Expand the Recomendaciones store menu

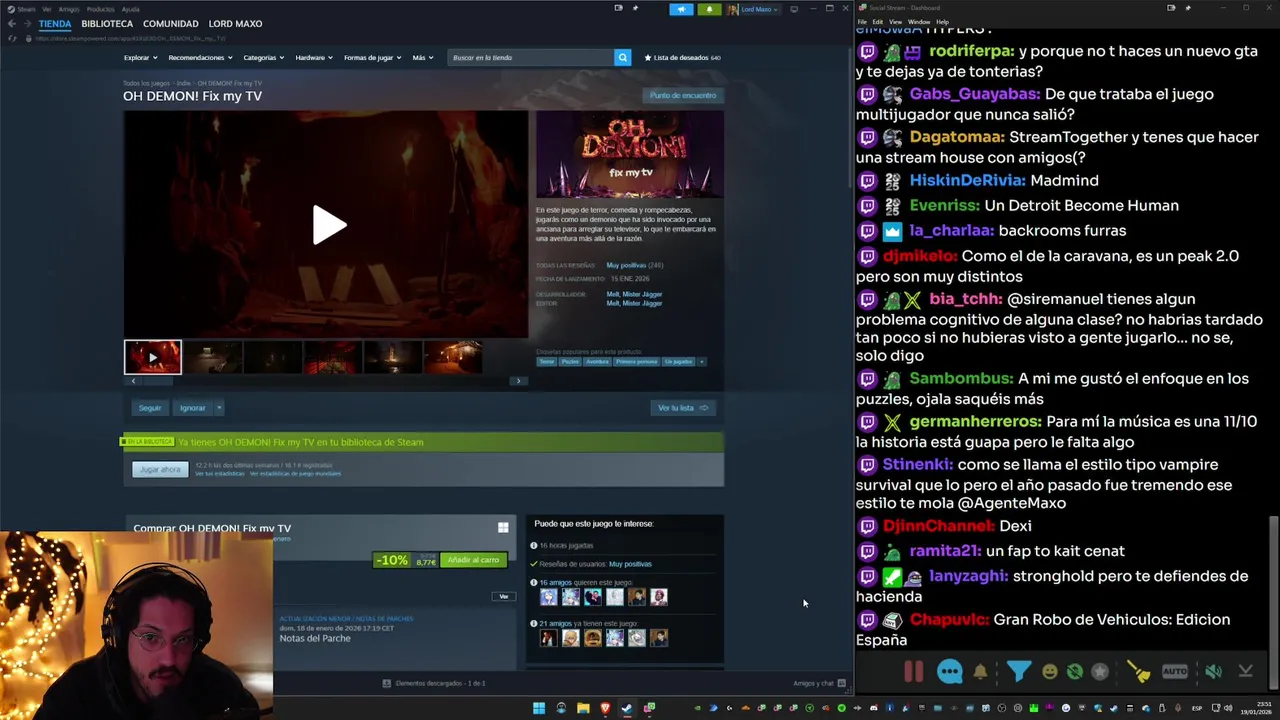point(200,57)
